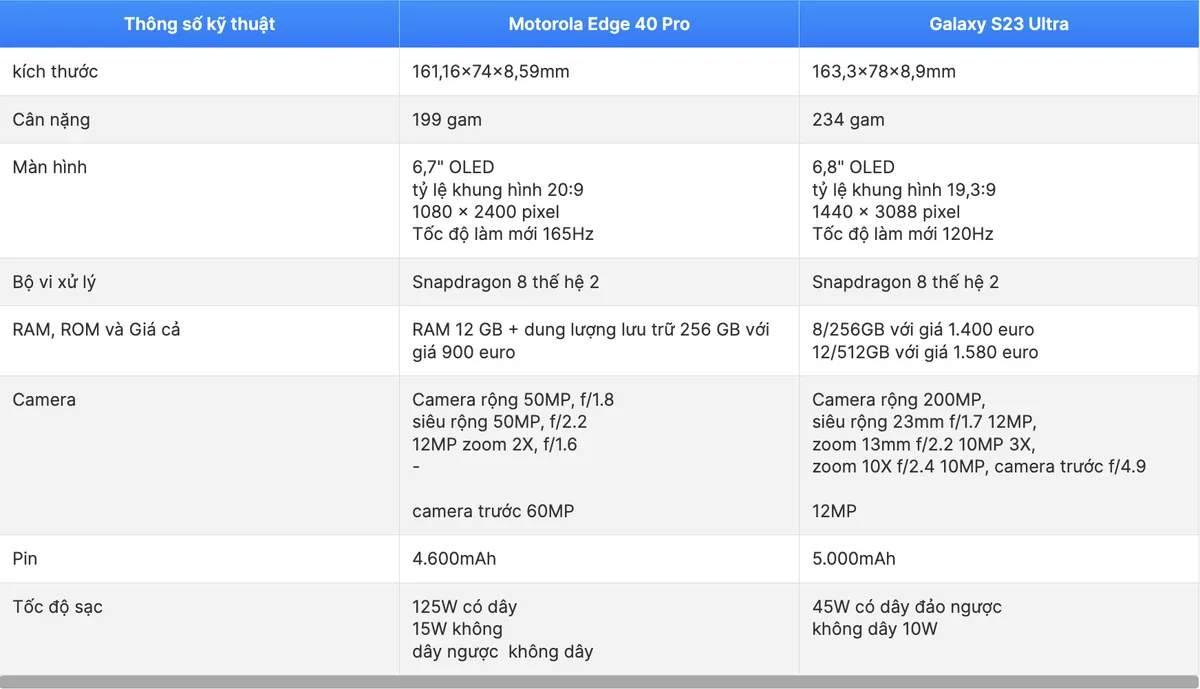
Task: Click the kích thước row label
Action: point(55,72)
